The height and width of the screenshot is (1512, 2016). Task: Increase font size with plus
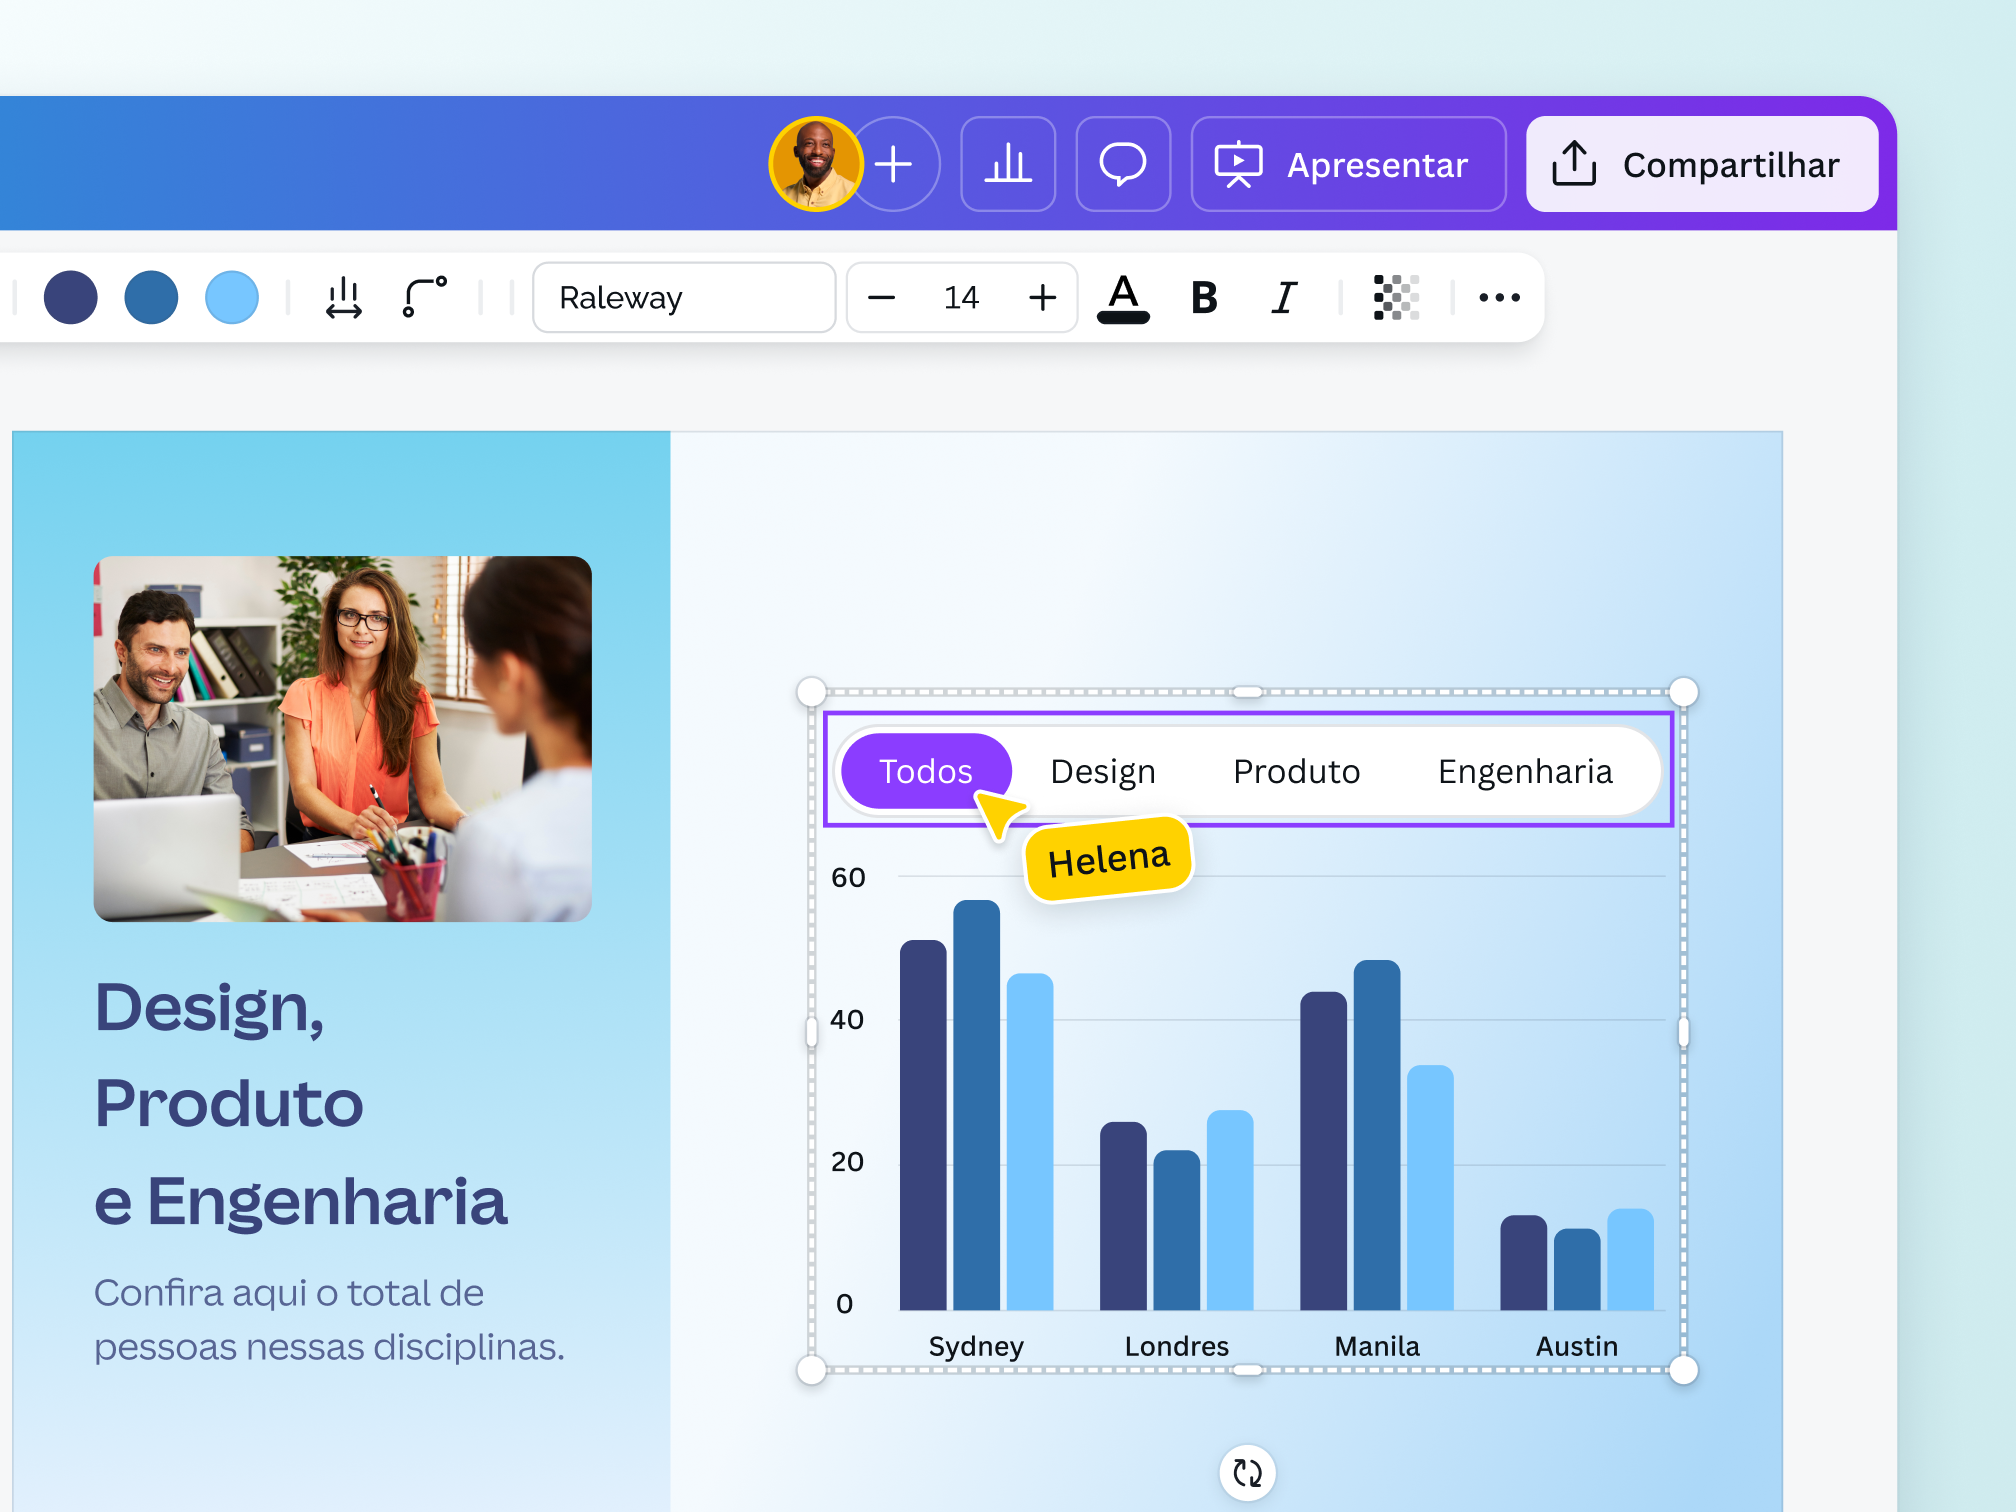click(1042, 297)
